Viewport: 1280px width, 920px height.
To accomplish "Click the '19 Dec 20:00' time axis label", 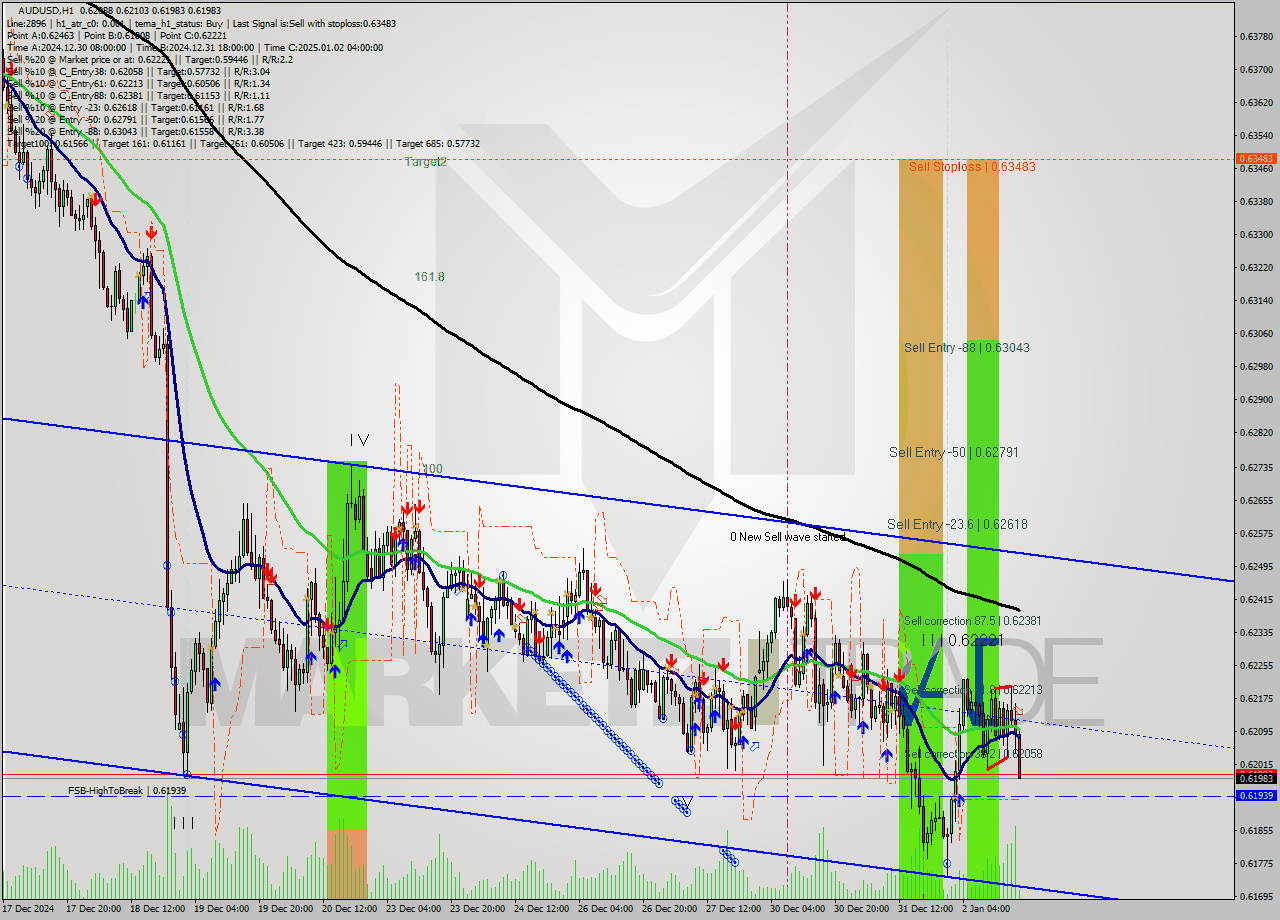I will [x=286, y=909].
